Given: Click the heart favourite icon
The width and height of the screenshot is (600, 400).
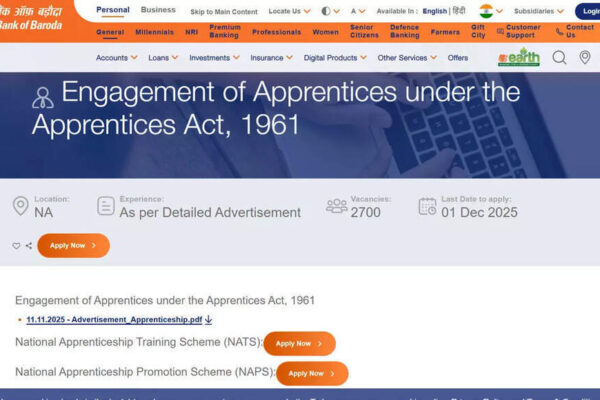Looking at the screenshot, I should [x=16, y=246].
